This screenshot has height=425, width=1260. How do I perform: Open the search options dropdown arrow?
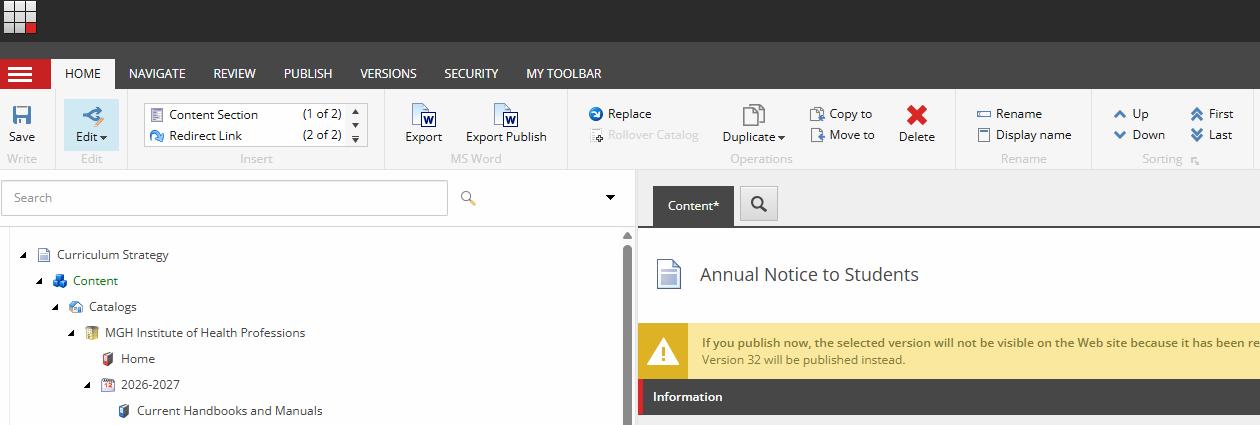(x=610, y=198)
